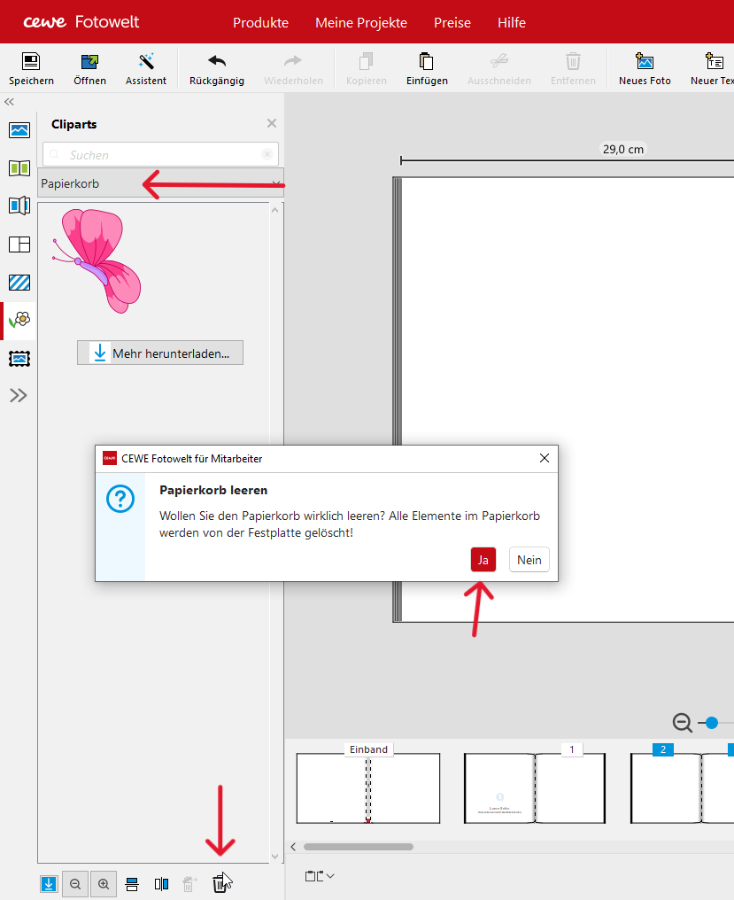Open the Hilfe menu
This screenshot has height=900, width=734.
tap(511, 22)
